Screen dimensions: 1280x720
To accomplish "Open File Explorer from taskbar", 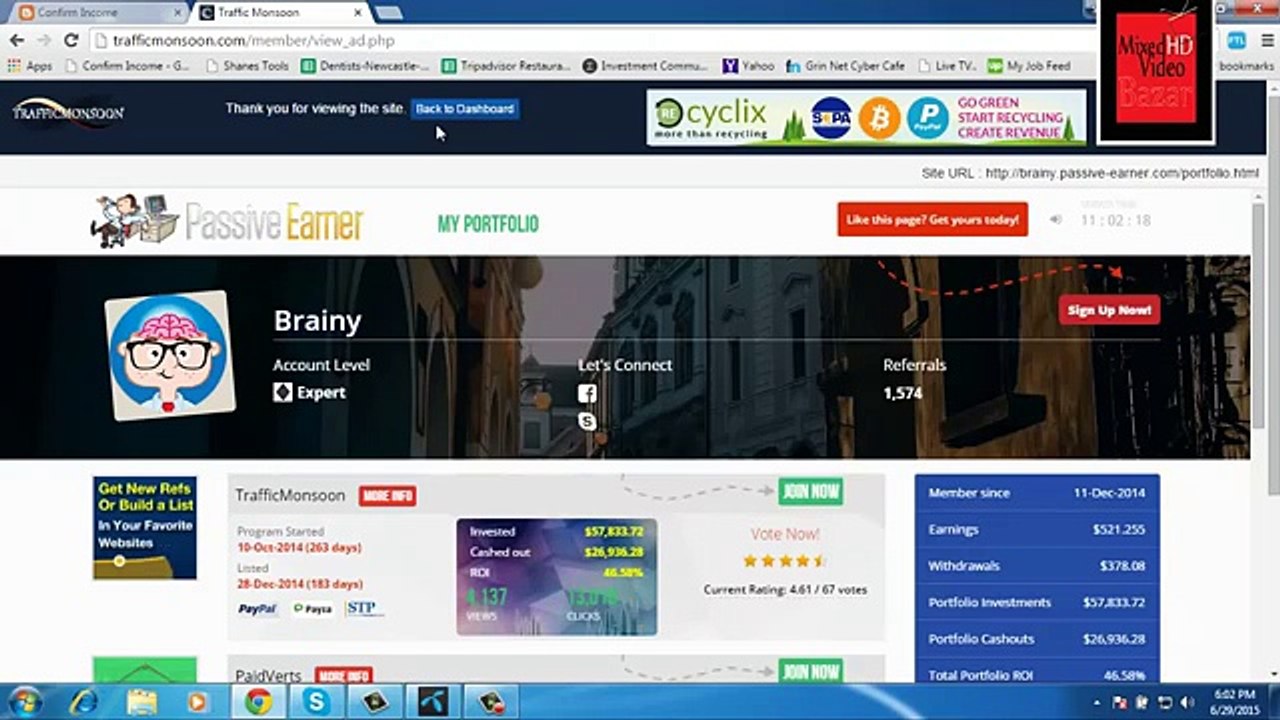I will tap(142, 701).
